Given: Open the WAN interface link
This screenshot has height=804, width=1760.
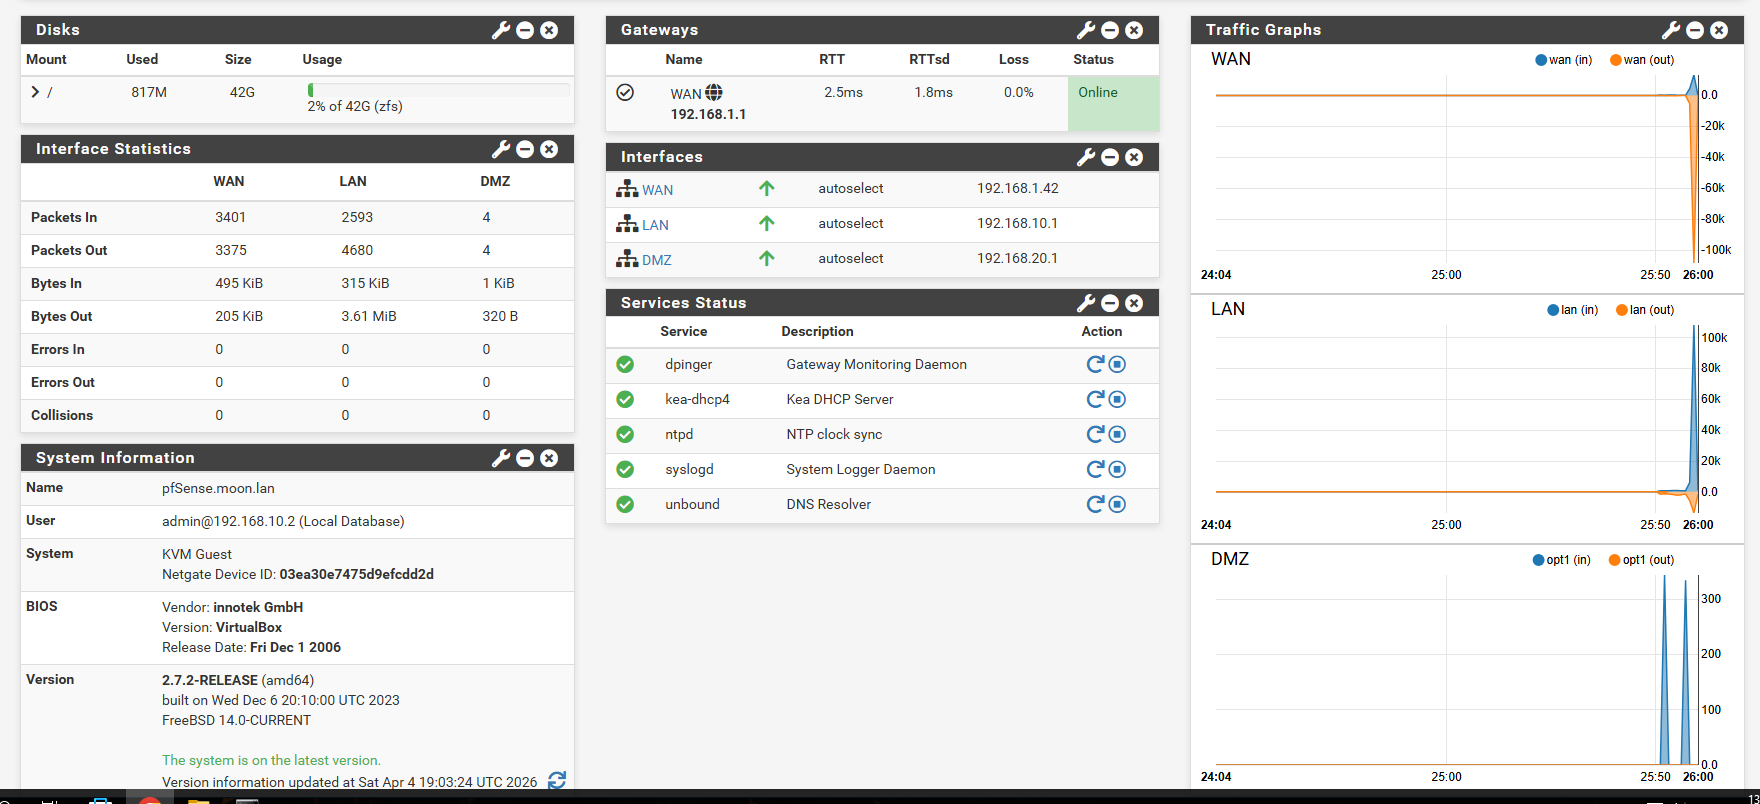Looking at the screenshot, I should click(657, 190).
